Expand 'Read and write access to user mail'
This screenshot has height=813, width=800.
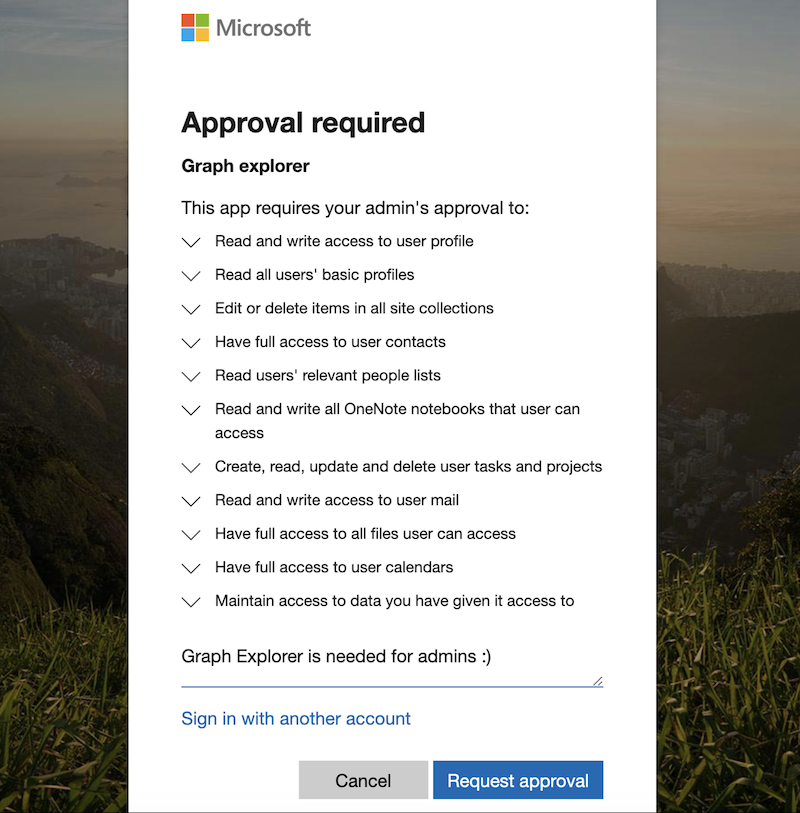click(191, 501)
